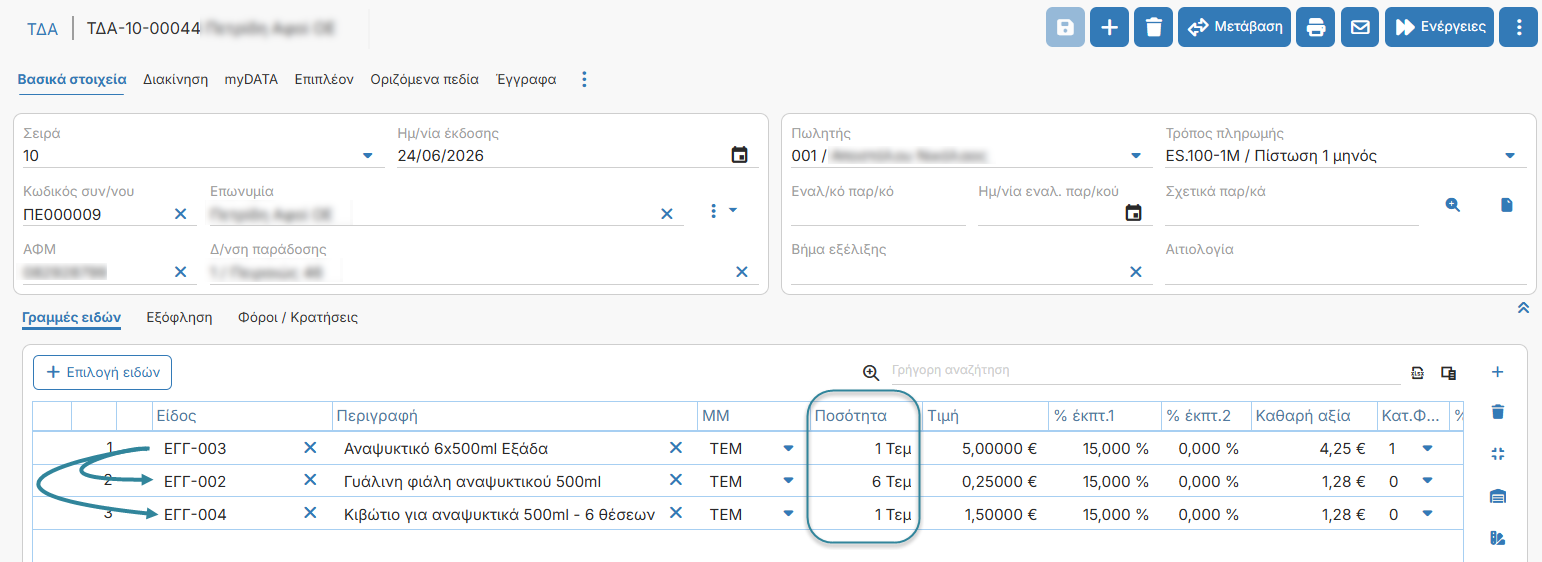
Task: Open three-dot options beside Επωνυμία
Action: 714,211
